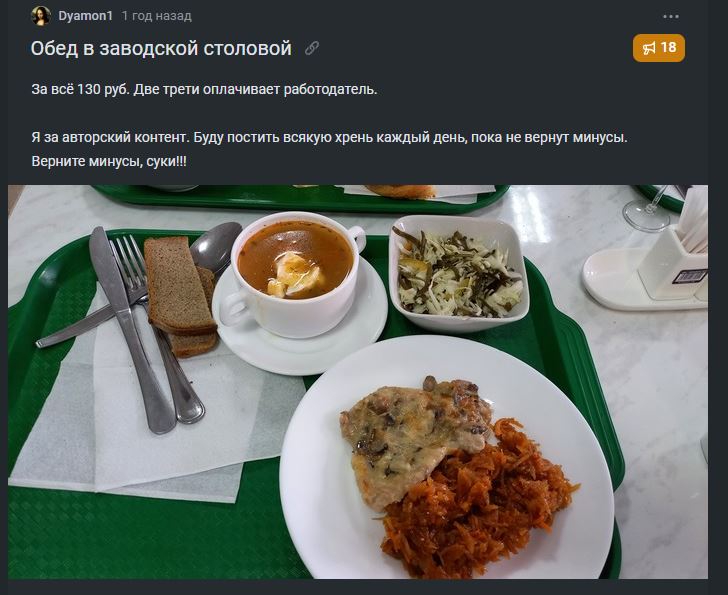Click the paragraph starting 'Я за авторский контент'
This screenshot has height=595, width=728.
[x=329, y=138]
